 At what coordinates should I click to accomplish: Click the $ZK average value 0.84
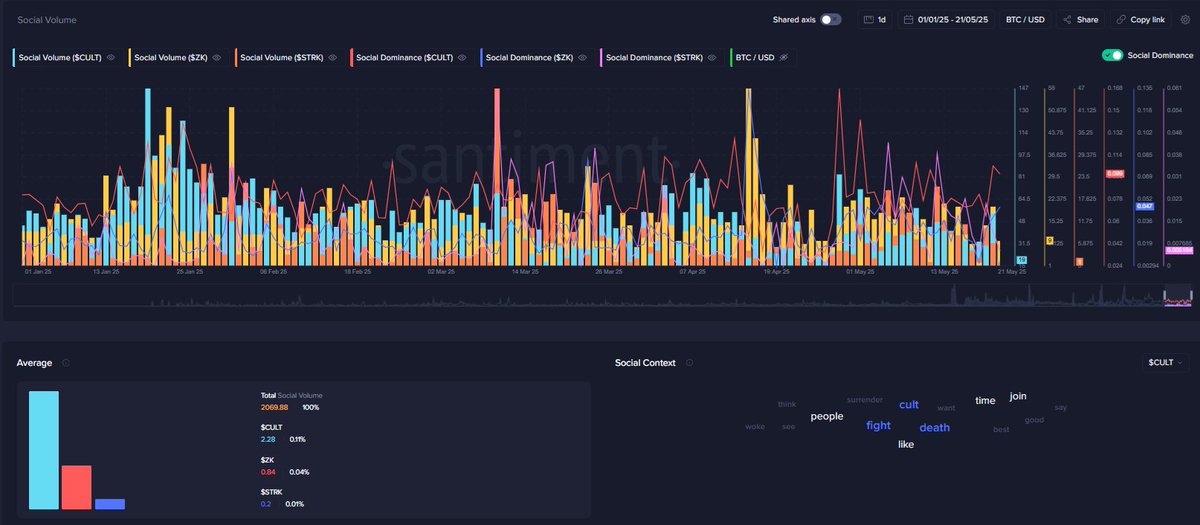267,472
